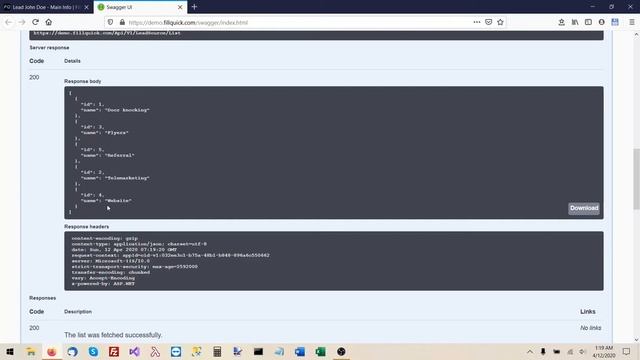640x360 pixels.
Task: Open the Windows notification center
Action: point(627,351)
